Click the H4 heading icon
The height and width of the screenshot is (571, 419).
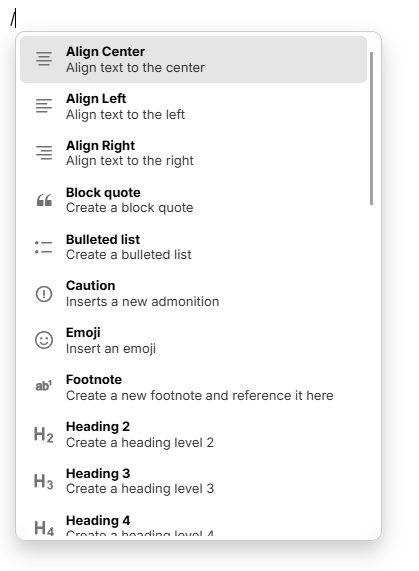[x=44, y=528]
